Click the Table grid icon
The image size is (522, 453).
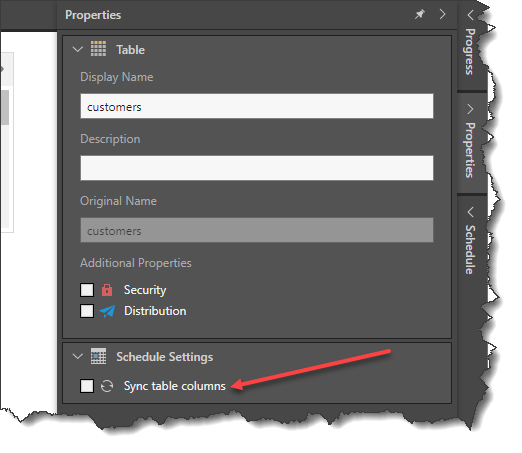(x=98, y=49)
